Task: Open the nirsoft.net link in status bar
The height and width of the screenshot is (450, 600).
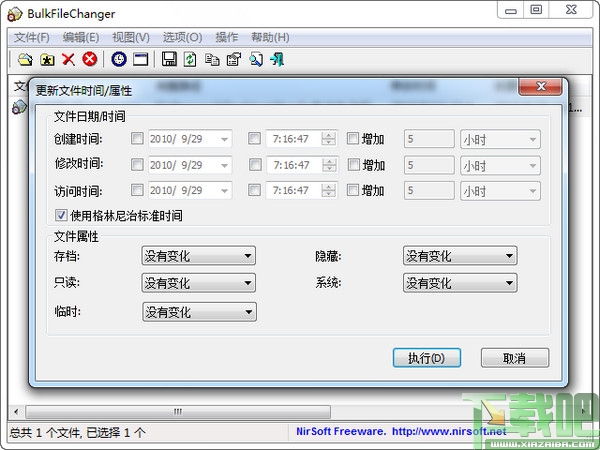Action: (x=449, y=432)
